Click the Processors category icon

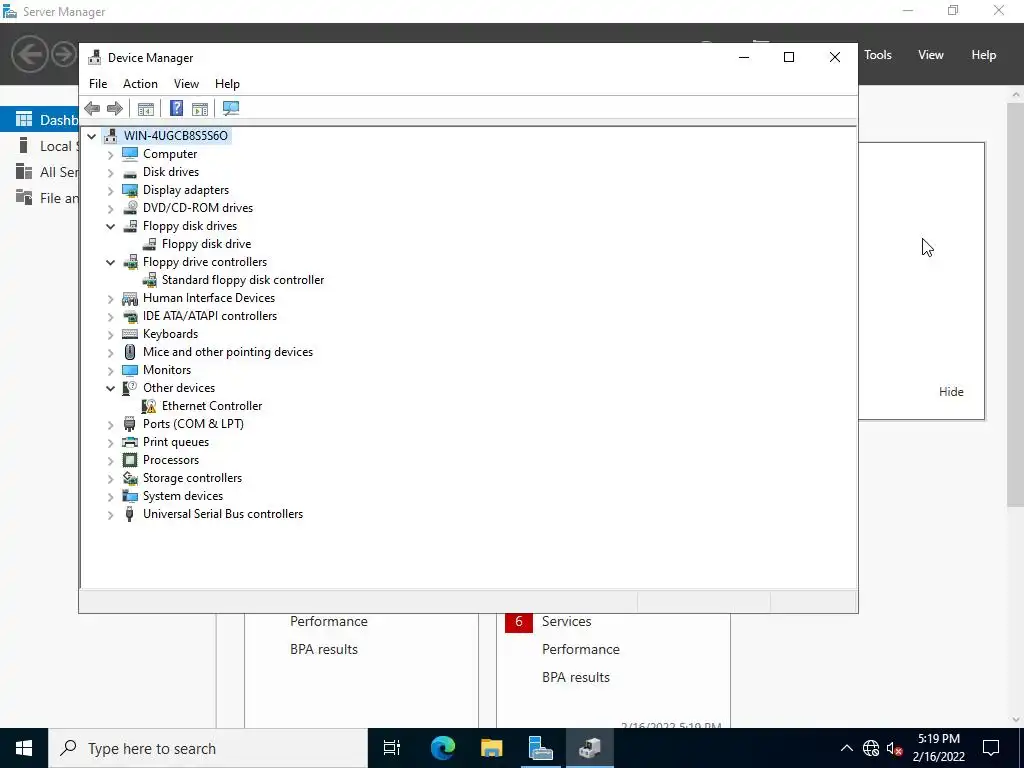[x=130, y=460]
